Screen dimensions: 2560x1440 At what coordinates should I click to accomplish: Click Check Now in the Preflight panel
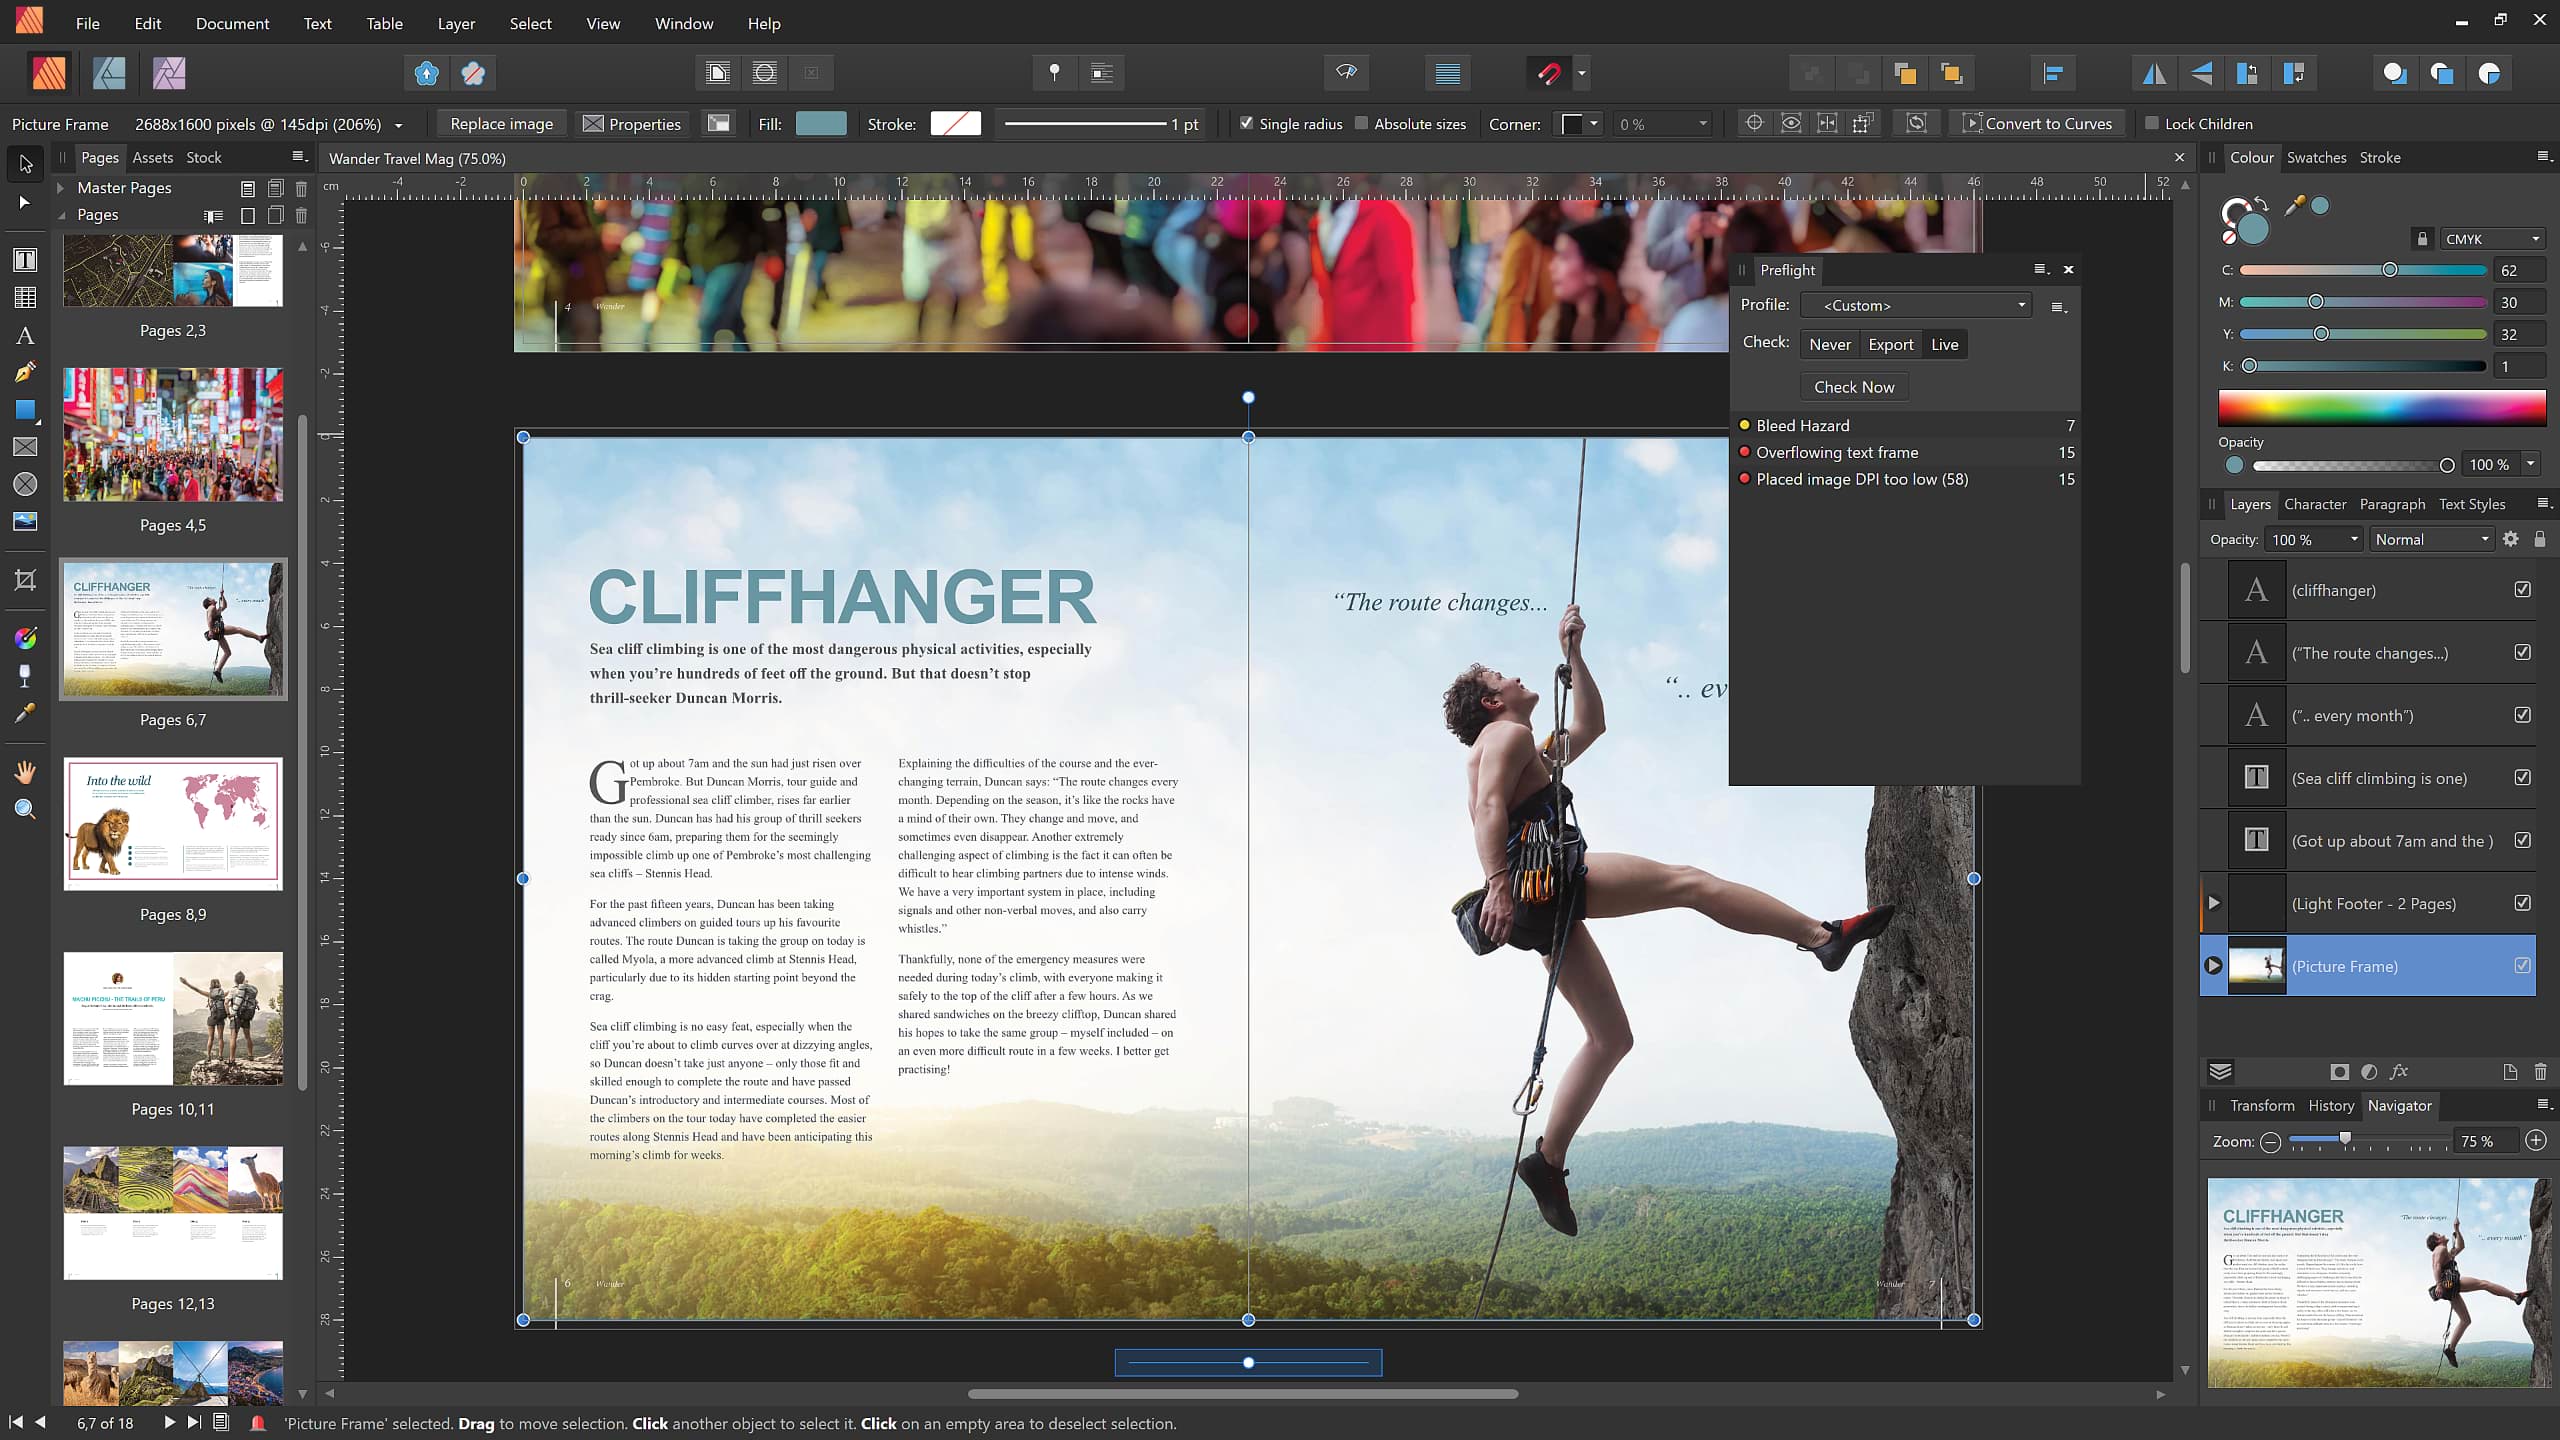[1853, 387]
